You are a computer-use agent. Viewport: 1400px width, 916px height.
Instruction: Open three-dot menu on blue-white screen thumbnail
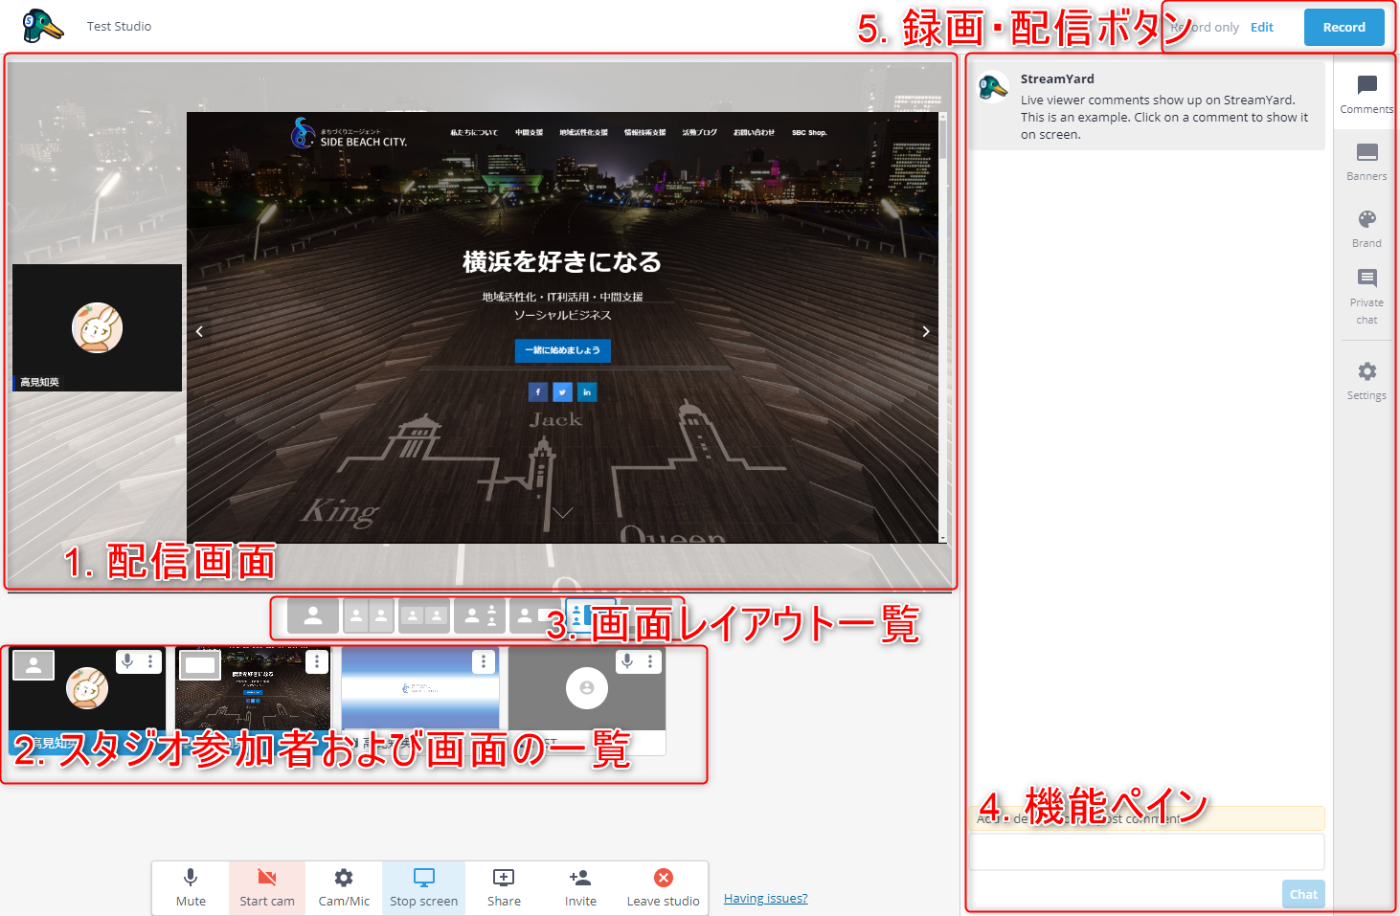click(x=484, y=661)
